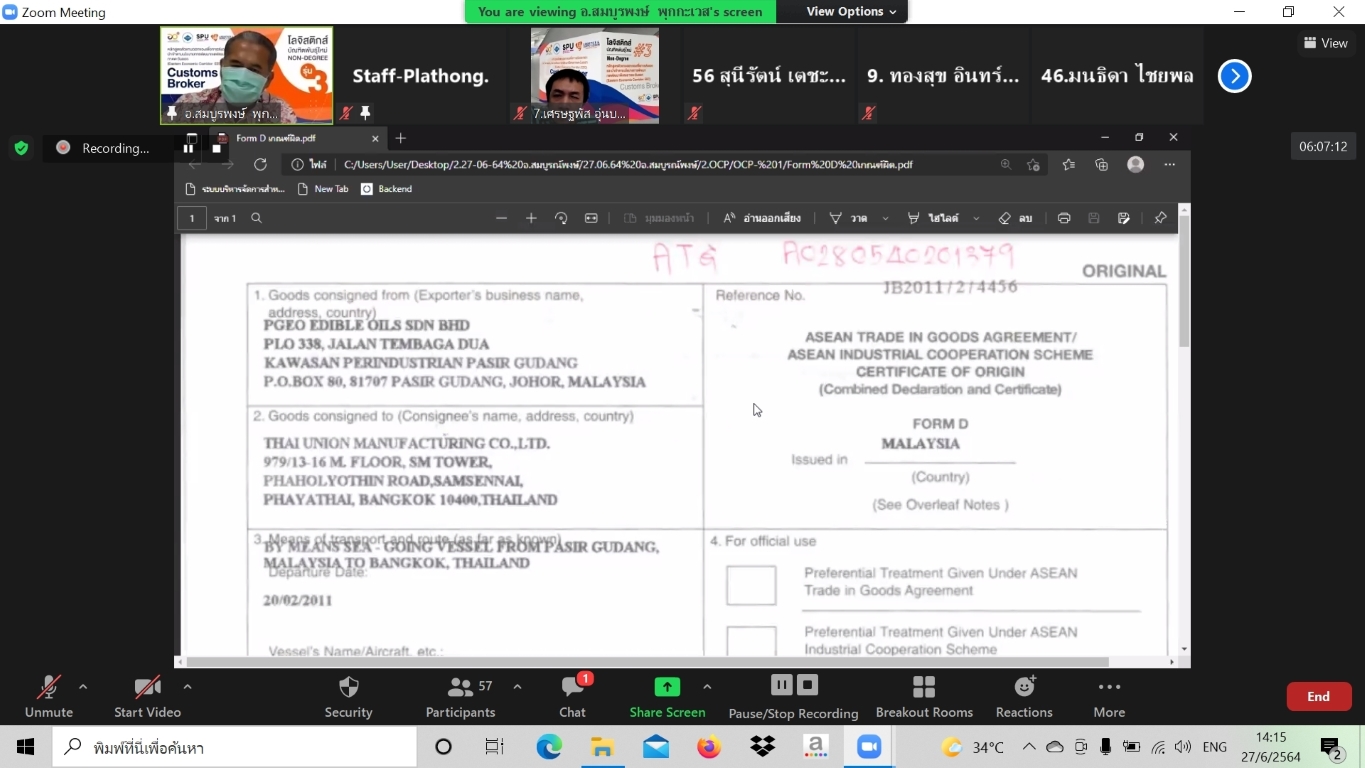Pause the recording in Zoom toolbar
This screenshot has width=1365, height=768.
(x=782, y=685)
